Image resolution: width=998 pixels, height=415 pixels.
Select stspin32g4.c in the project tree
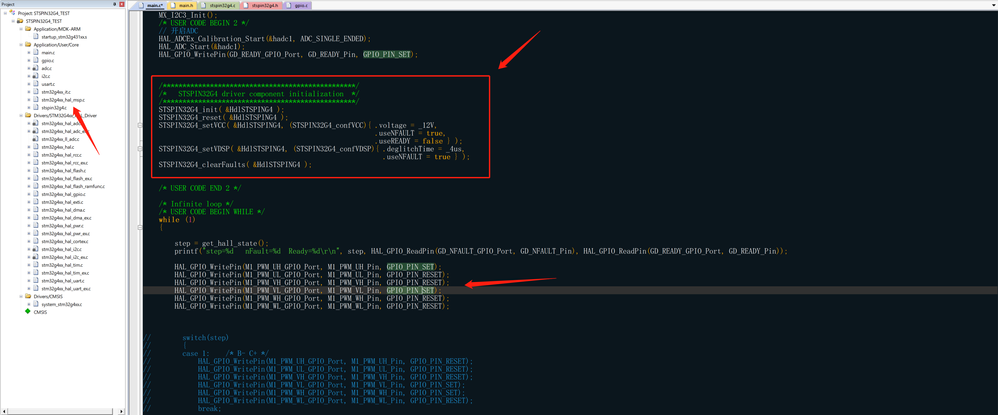coord(54,108)
